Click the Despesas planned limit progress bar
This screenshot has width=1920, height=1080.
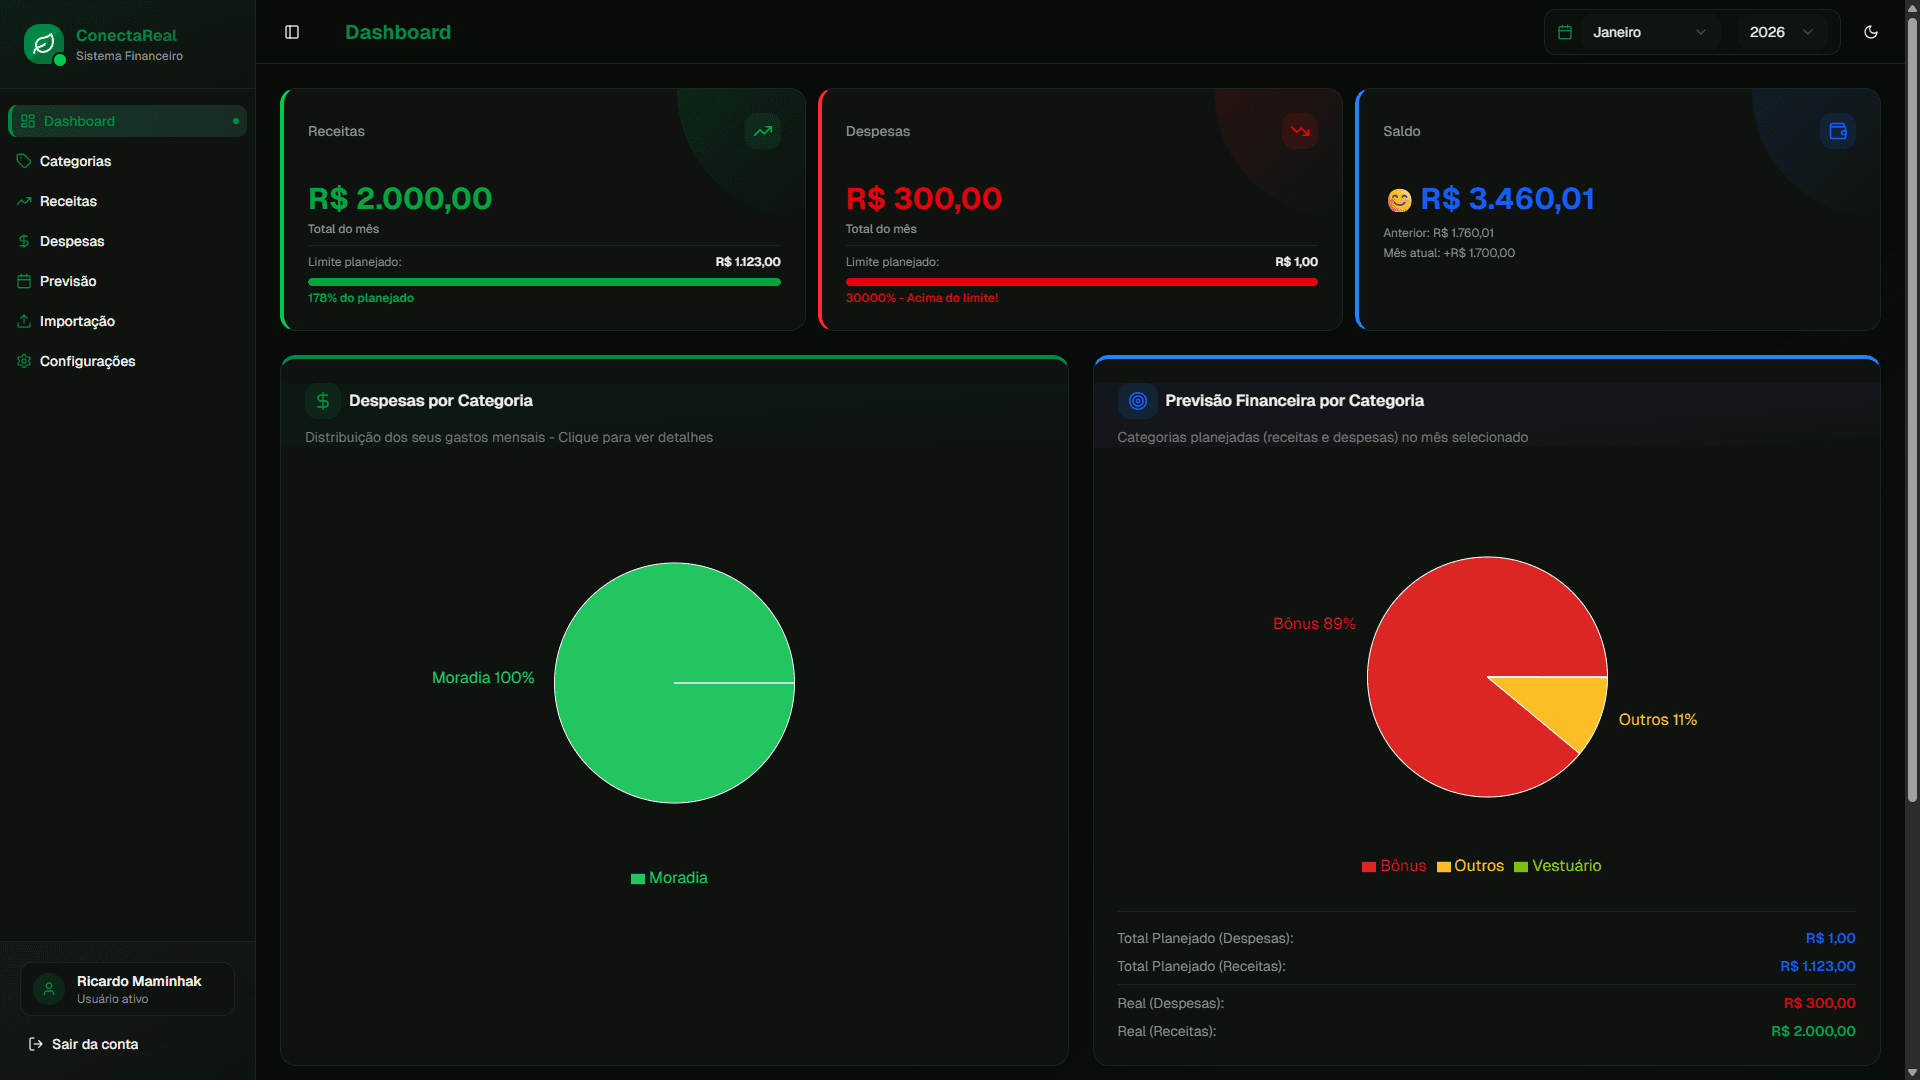tap(1081, 282)
